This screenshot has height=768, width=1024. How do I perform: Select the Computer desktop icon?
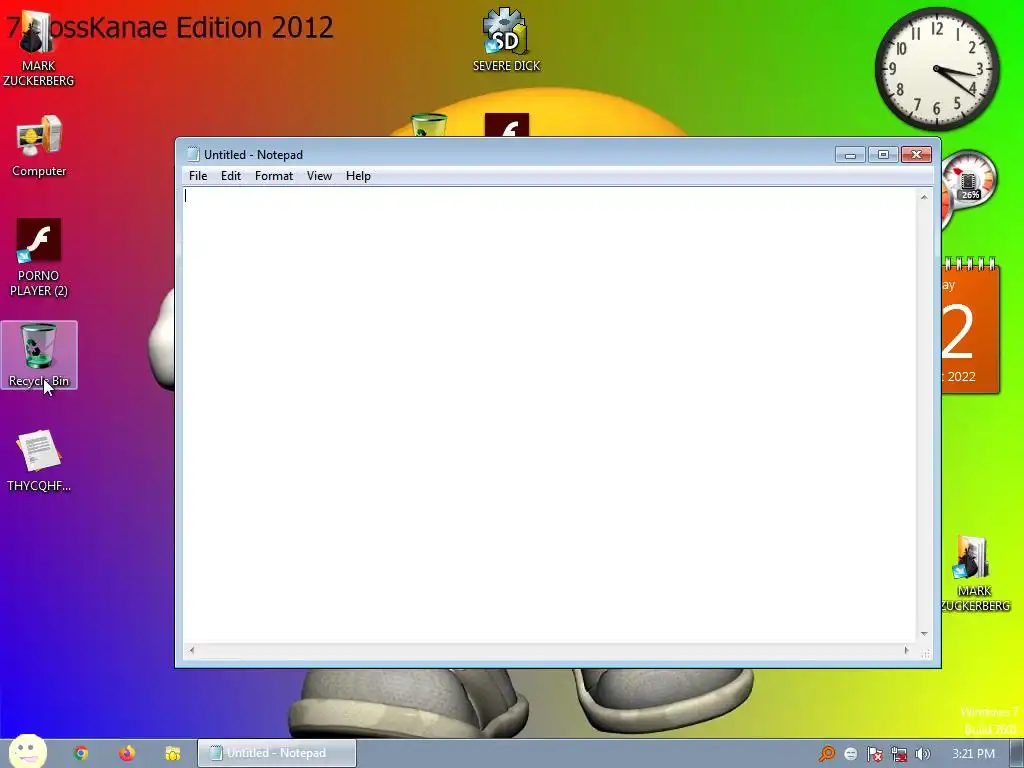click(x=39, y=146)
